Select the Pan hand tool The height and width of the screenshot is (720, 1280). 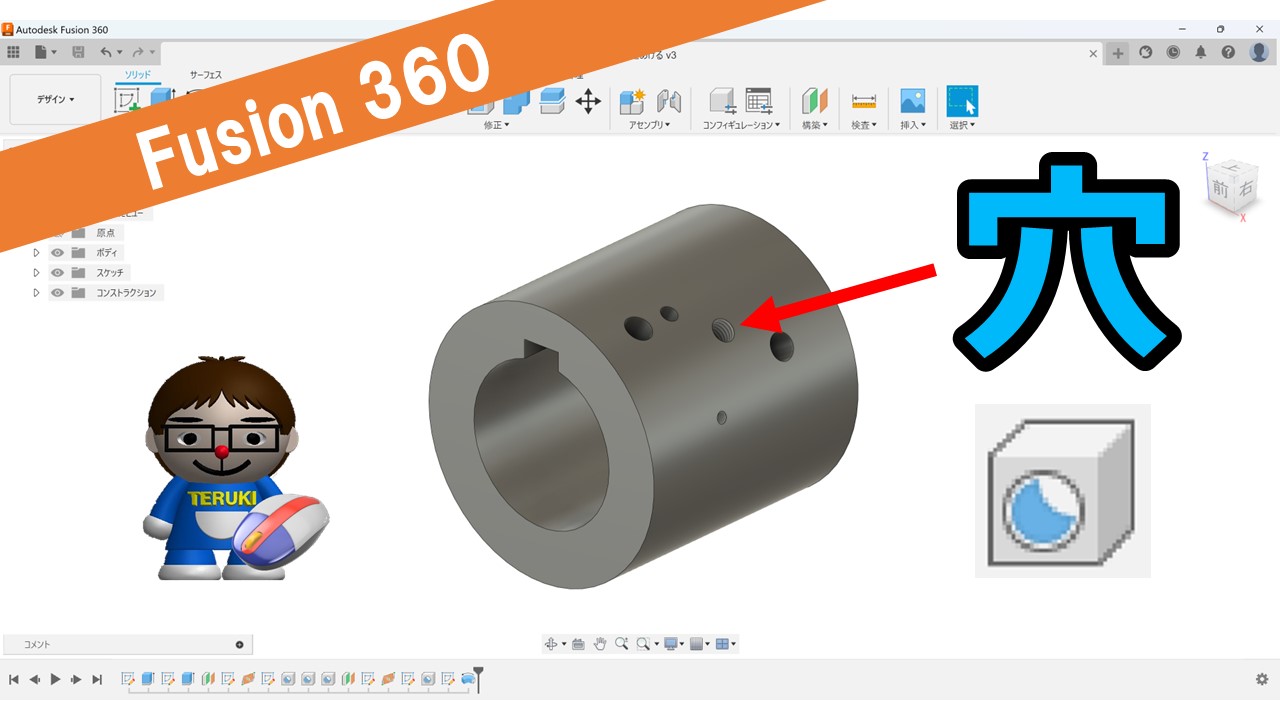(x=600, y=644)
